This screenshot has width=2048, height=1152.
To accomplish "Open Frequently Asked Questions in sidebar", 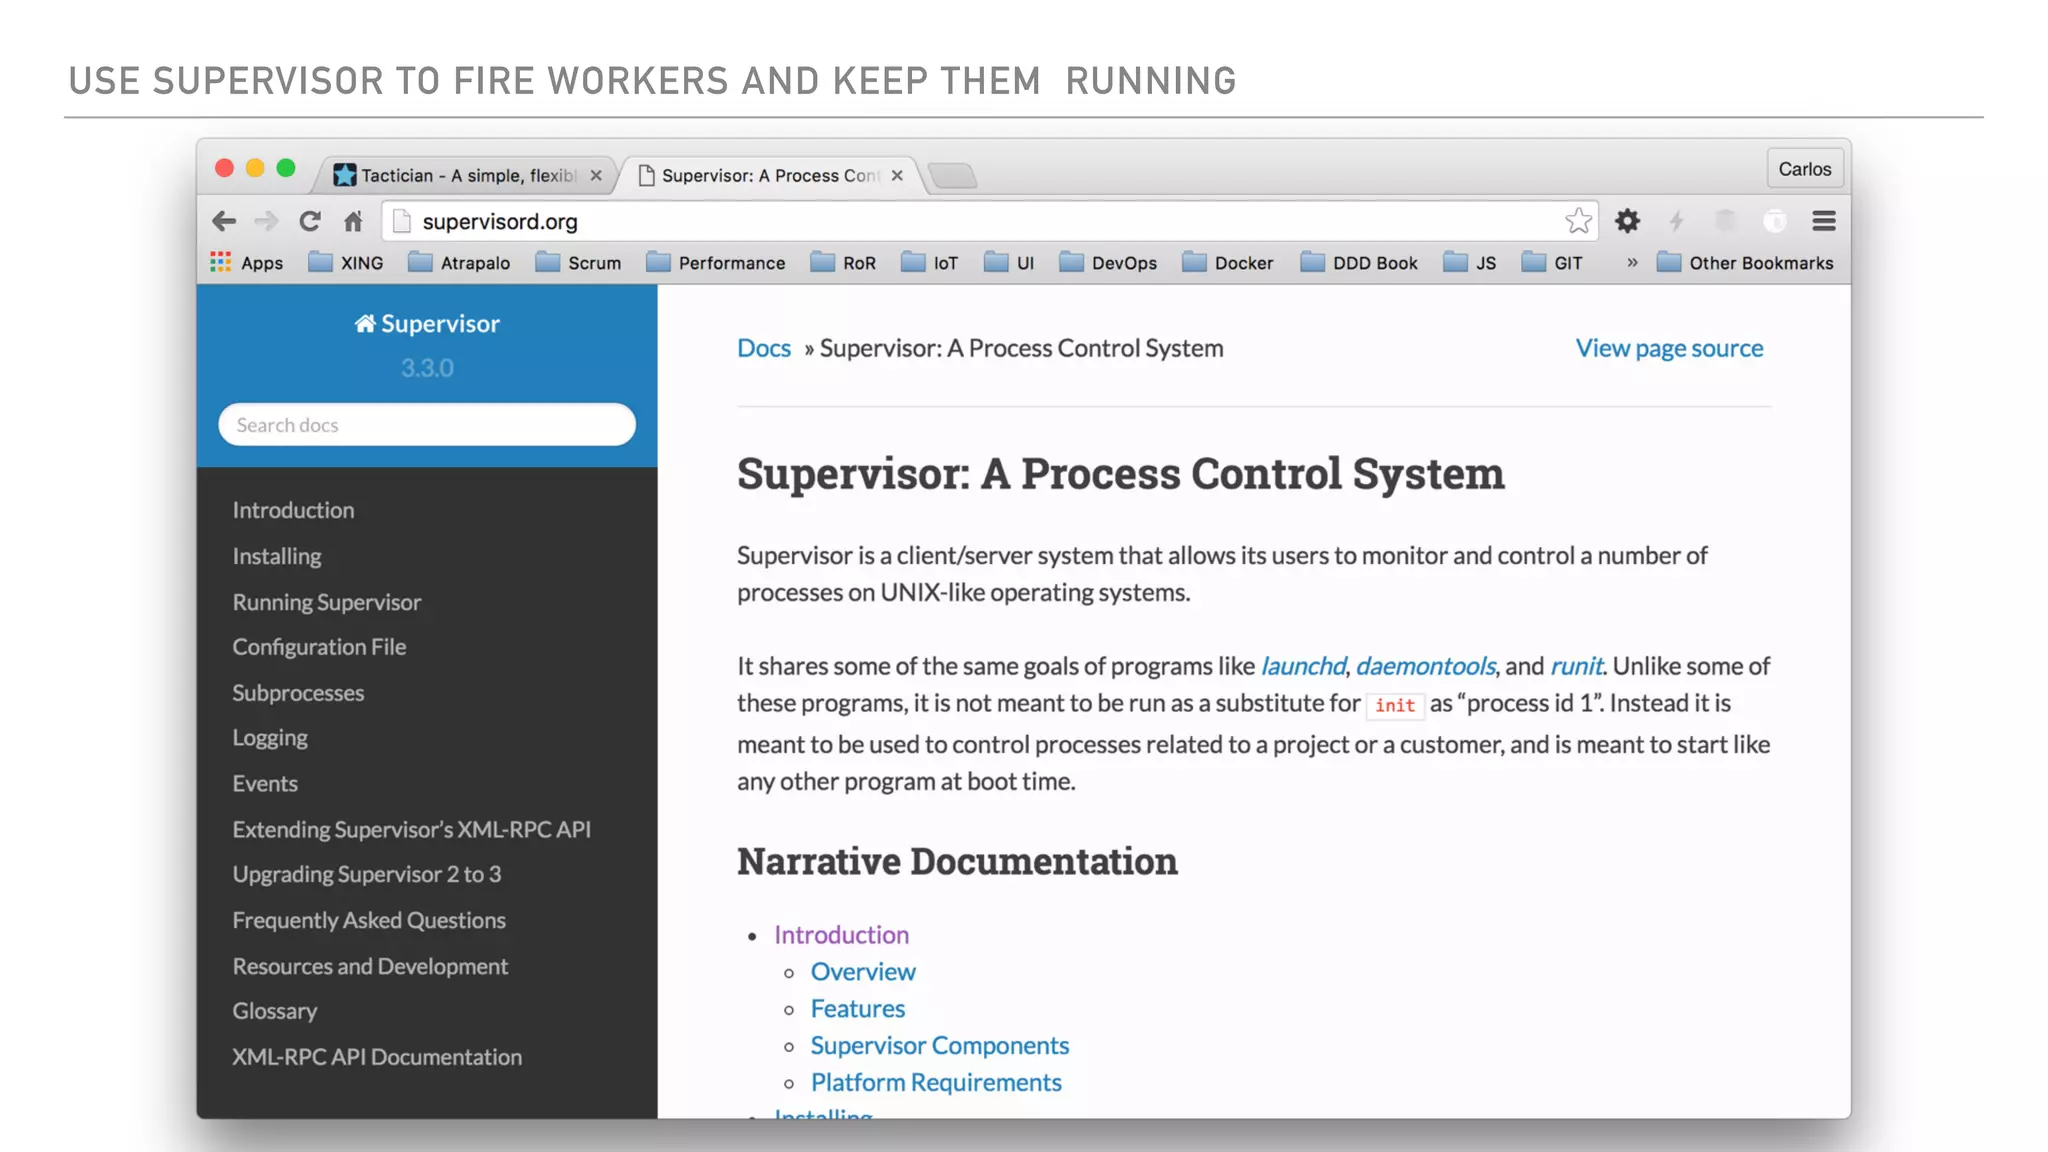I will coord(369,920).
